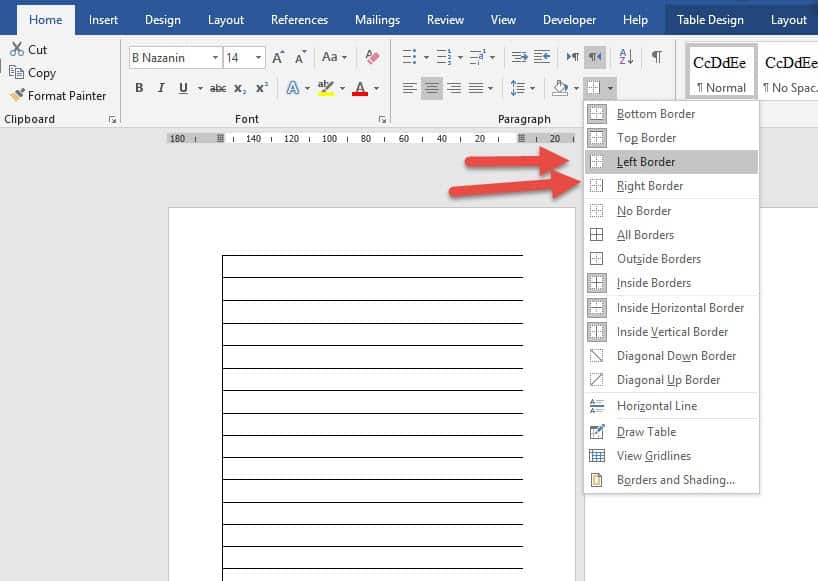The image size is (818, 581).
Task: Open the font size 14 dropdown
Action: tap(259, 58)
